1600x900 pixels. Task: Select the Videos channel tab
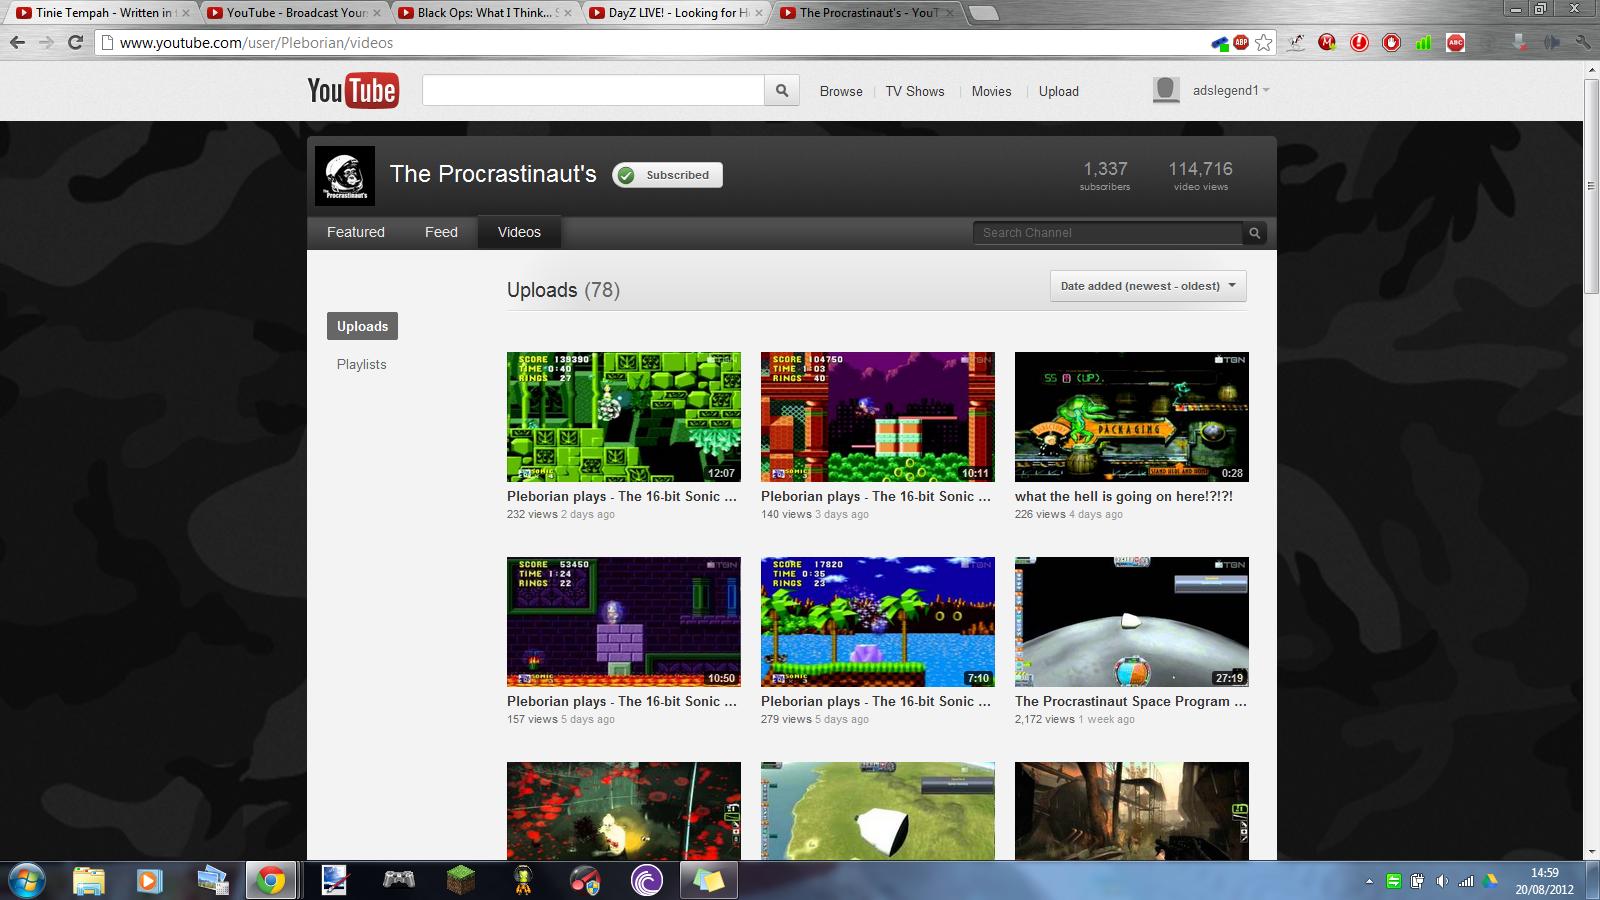519,232
